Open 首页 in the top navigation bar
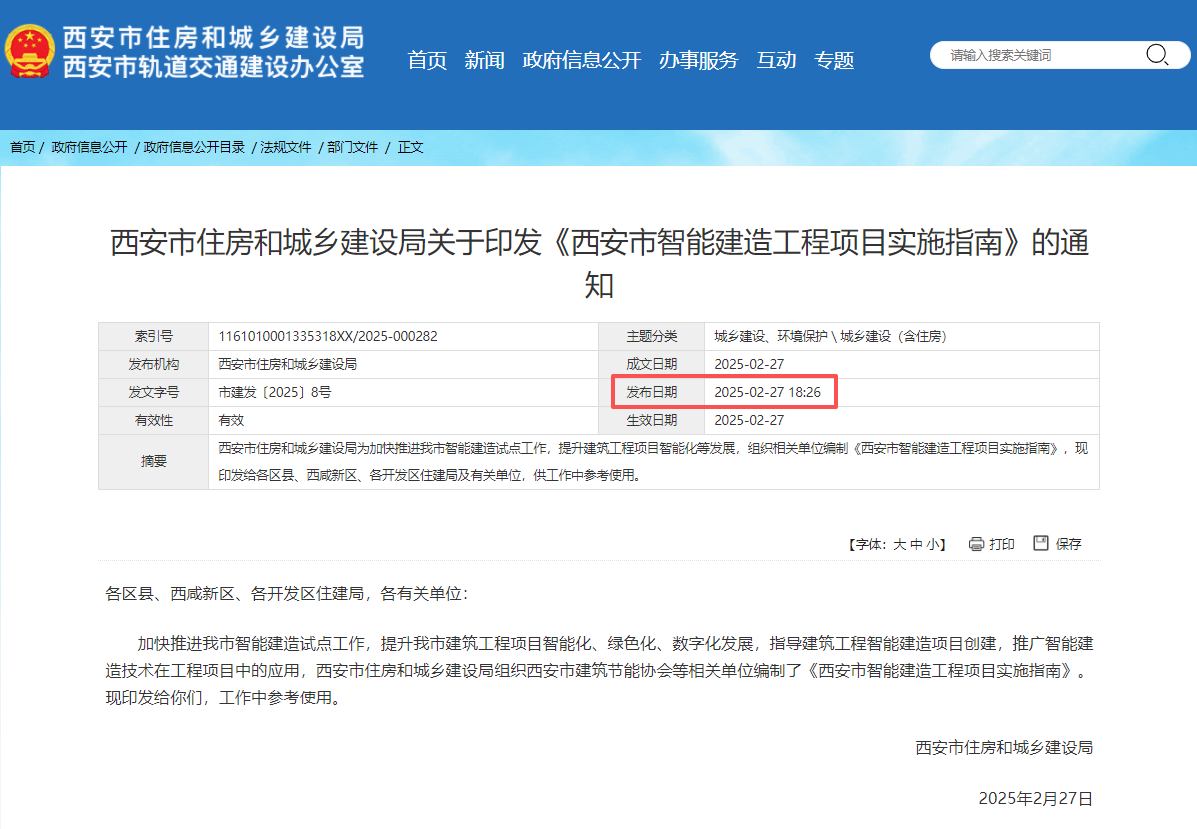 click(x=427, y=60)
